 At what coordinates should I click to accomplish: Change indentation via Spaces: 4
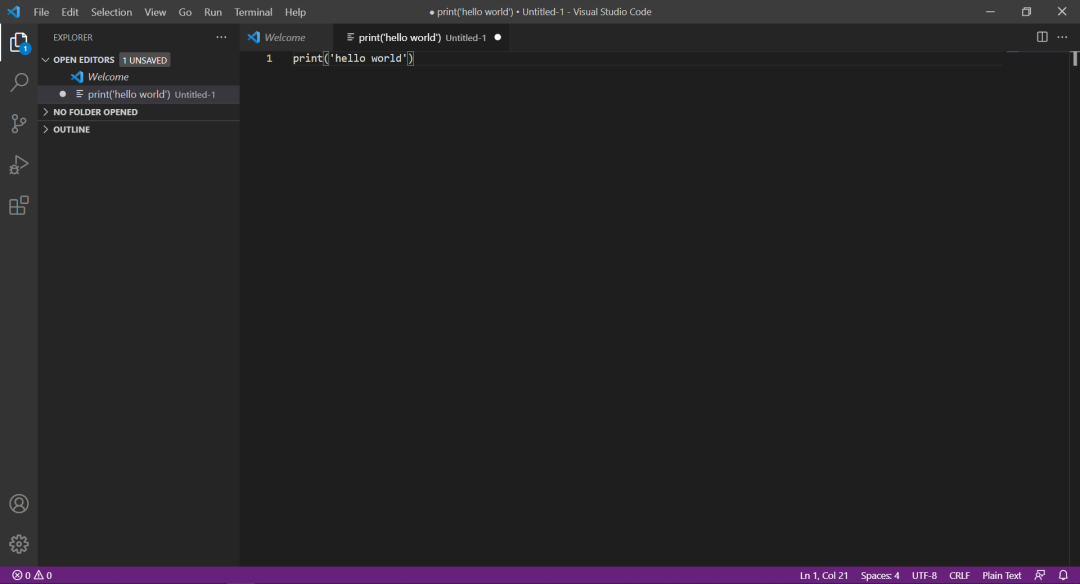click(x=880, y=575)
